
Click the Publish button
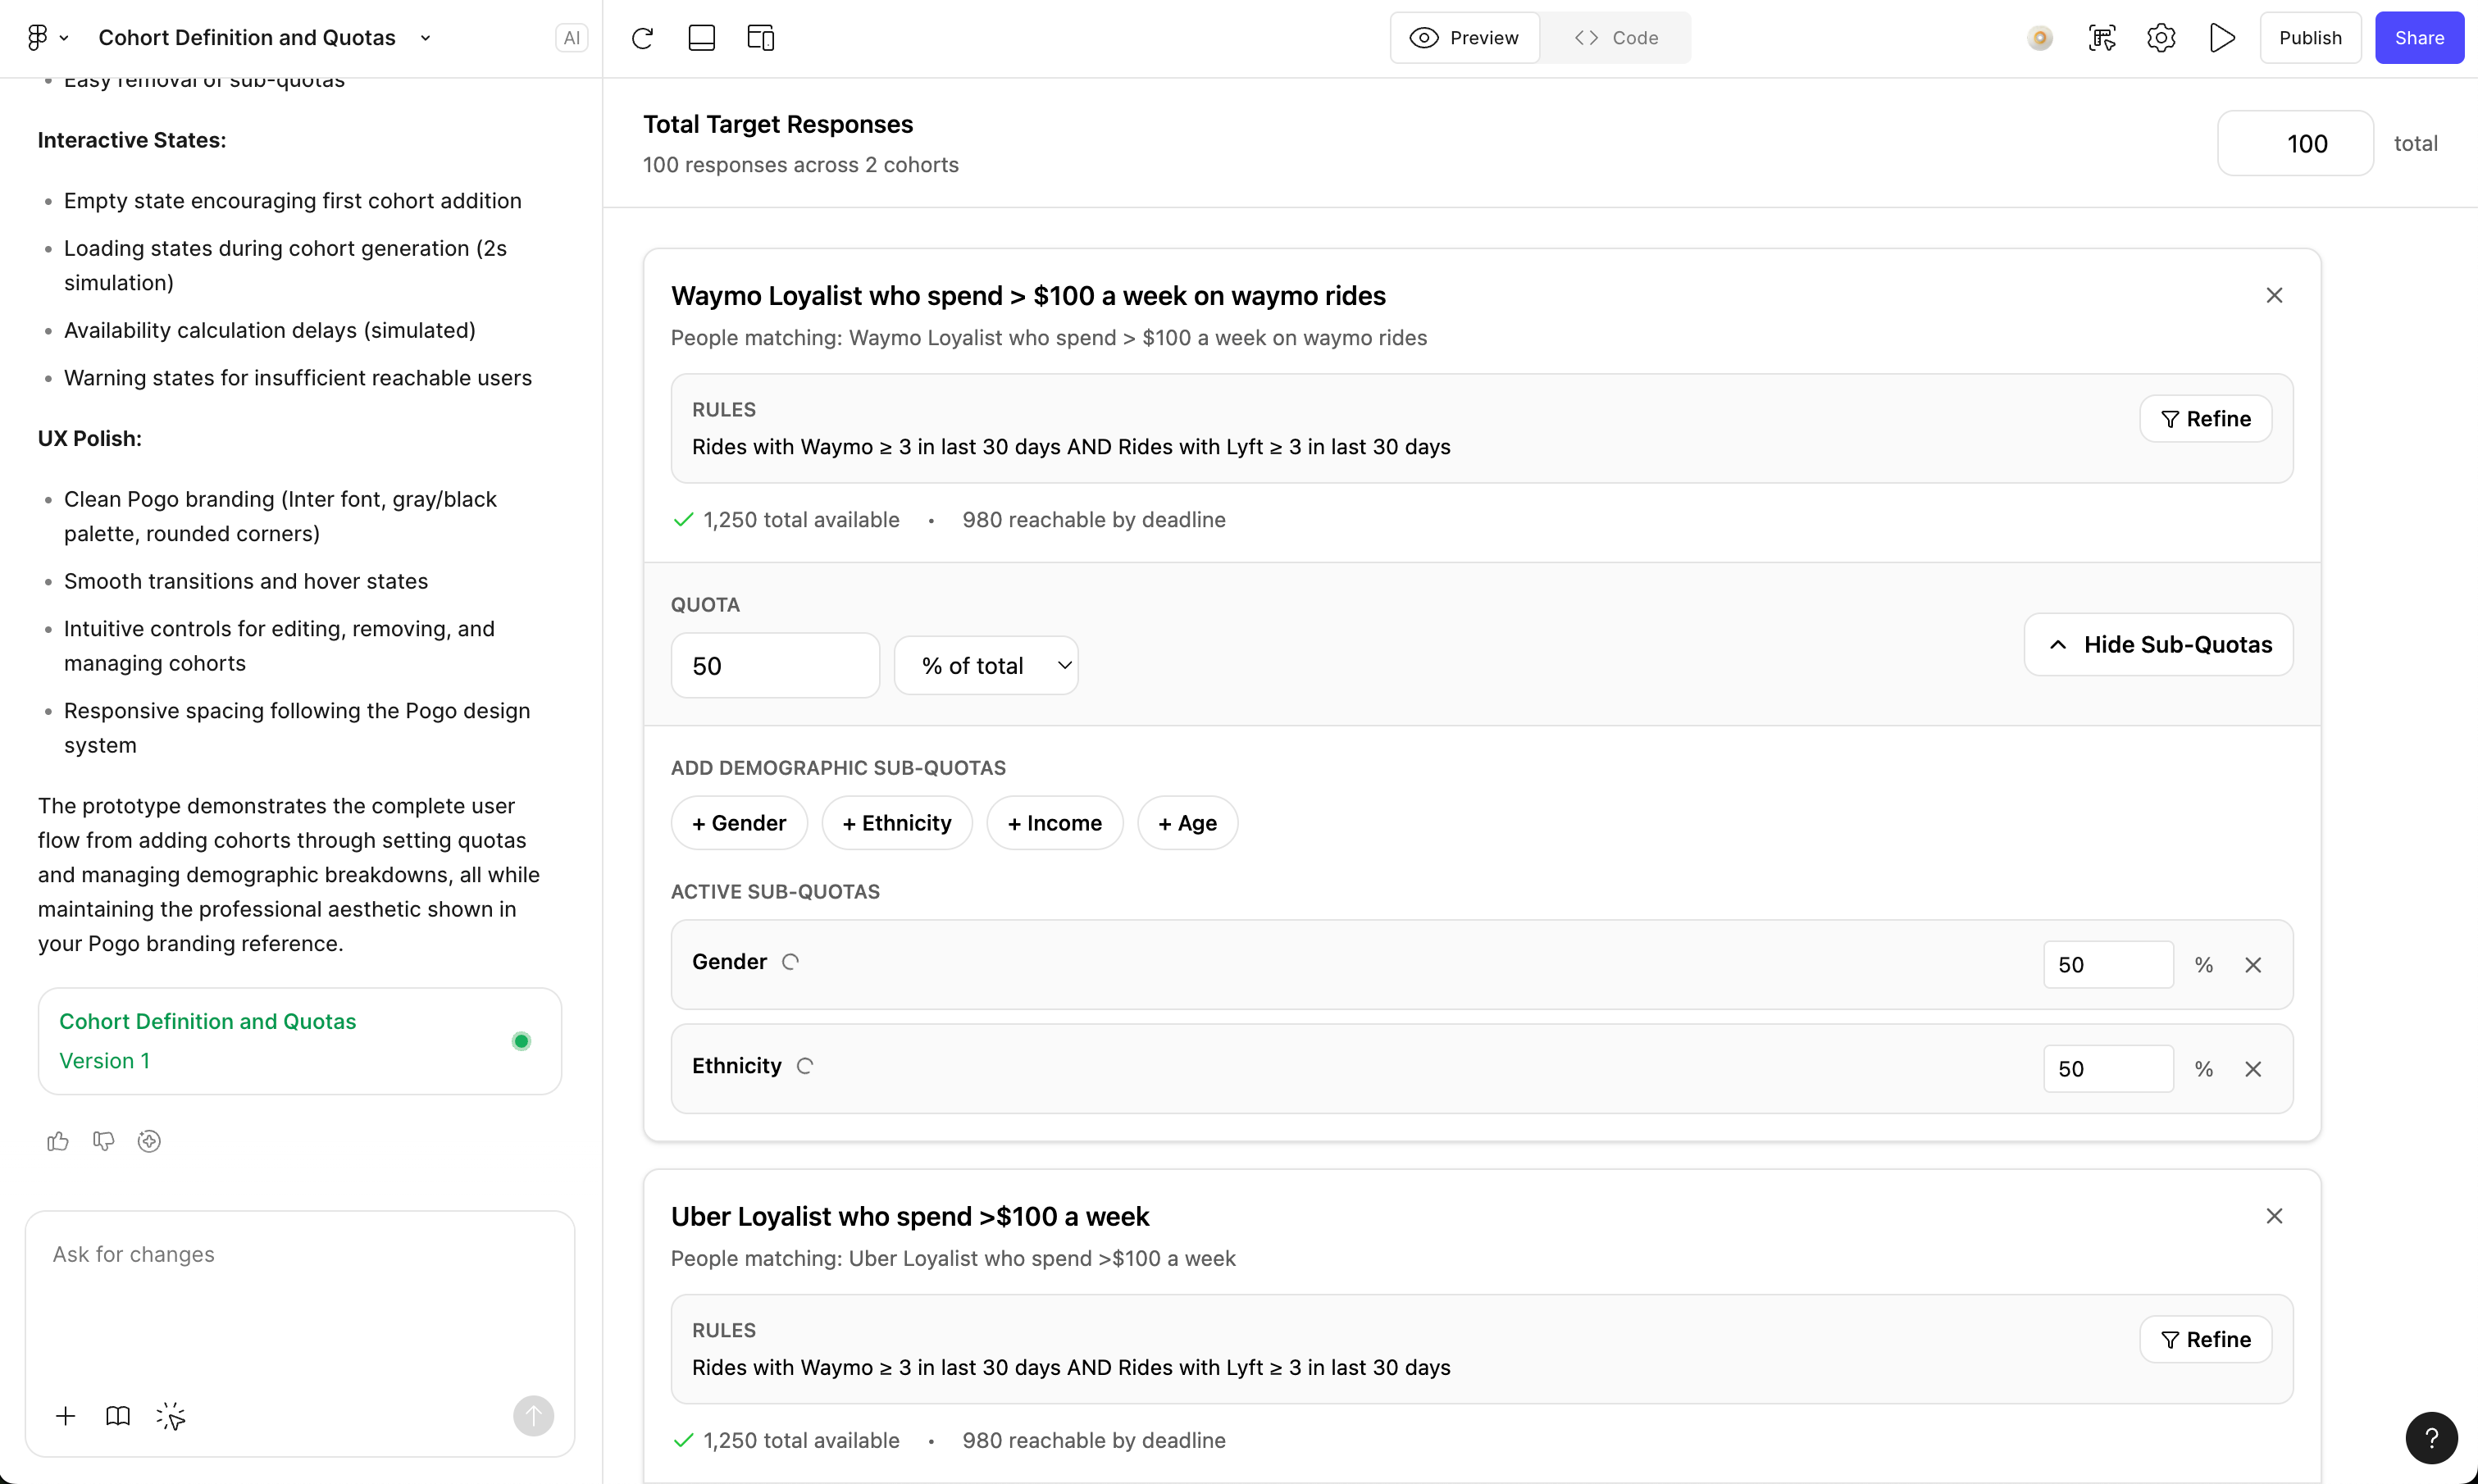[x=2310, y=38]
